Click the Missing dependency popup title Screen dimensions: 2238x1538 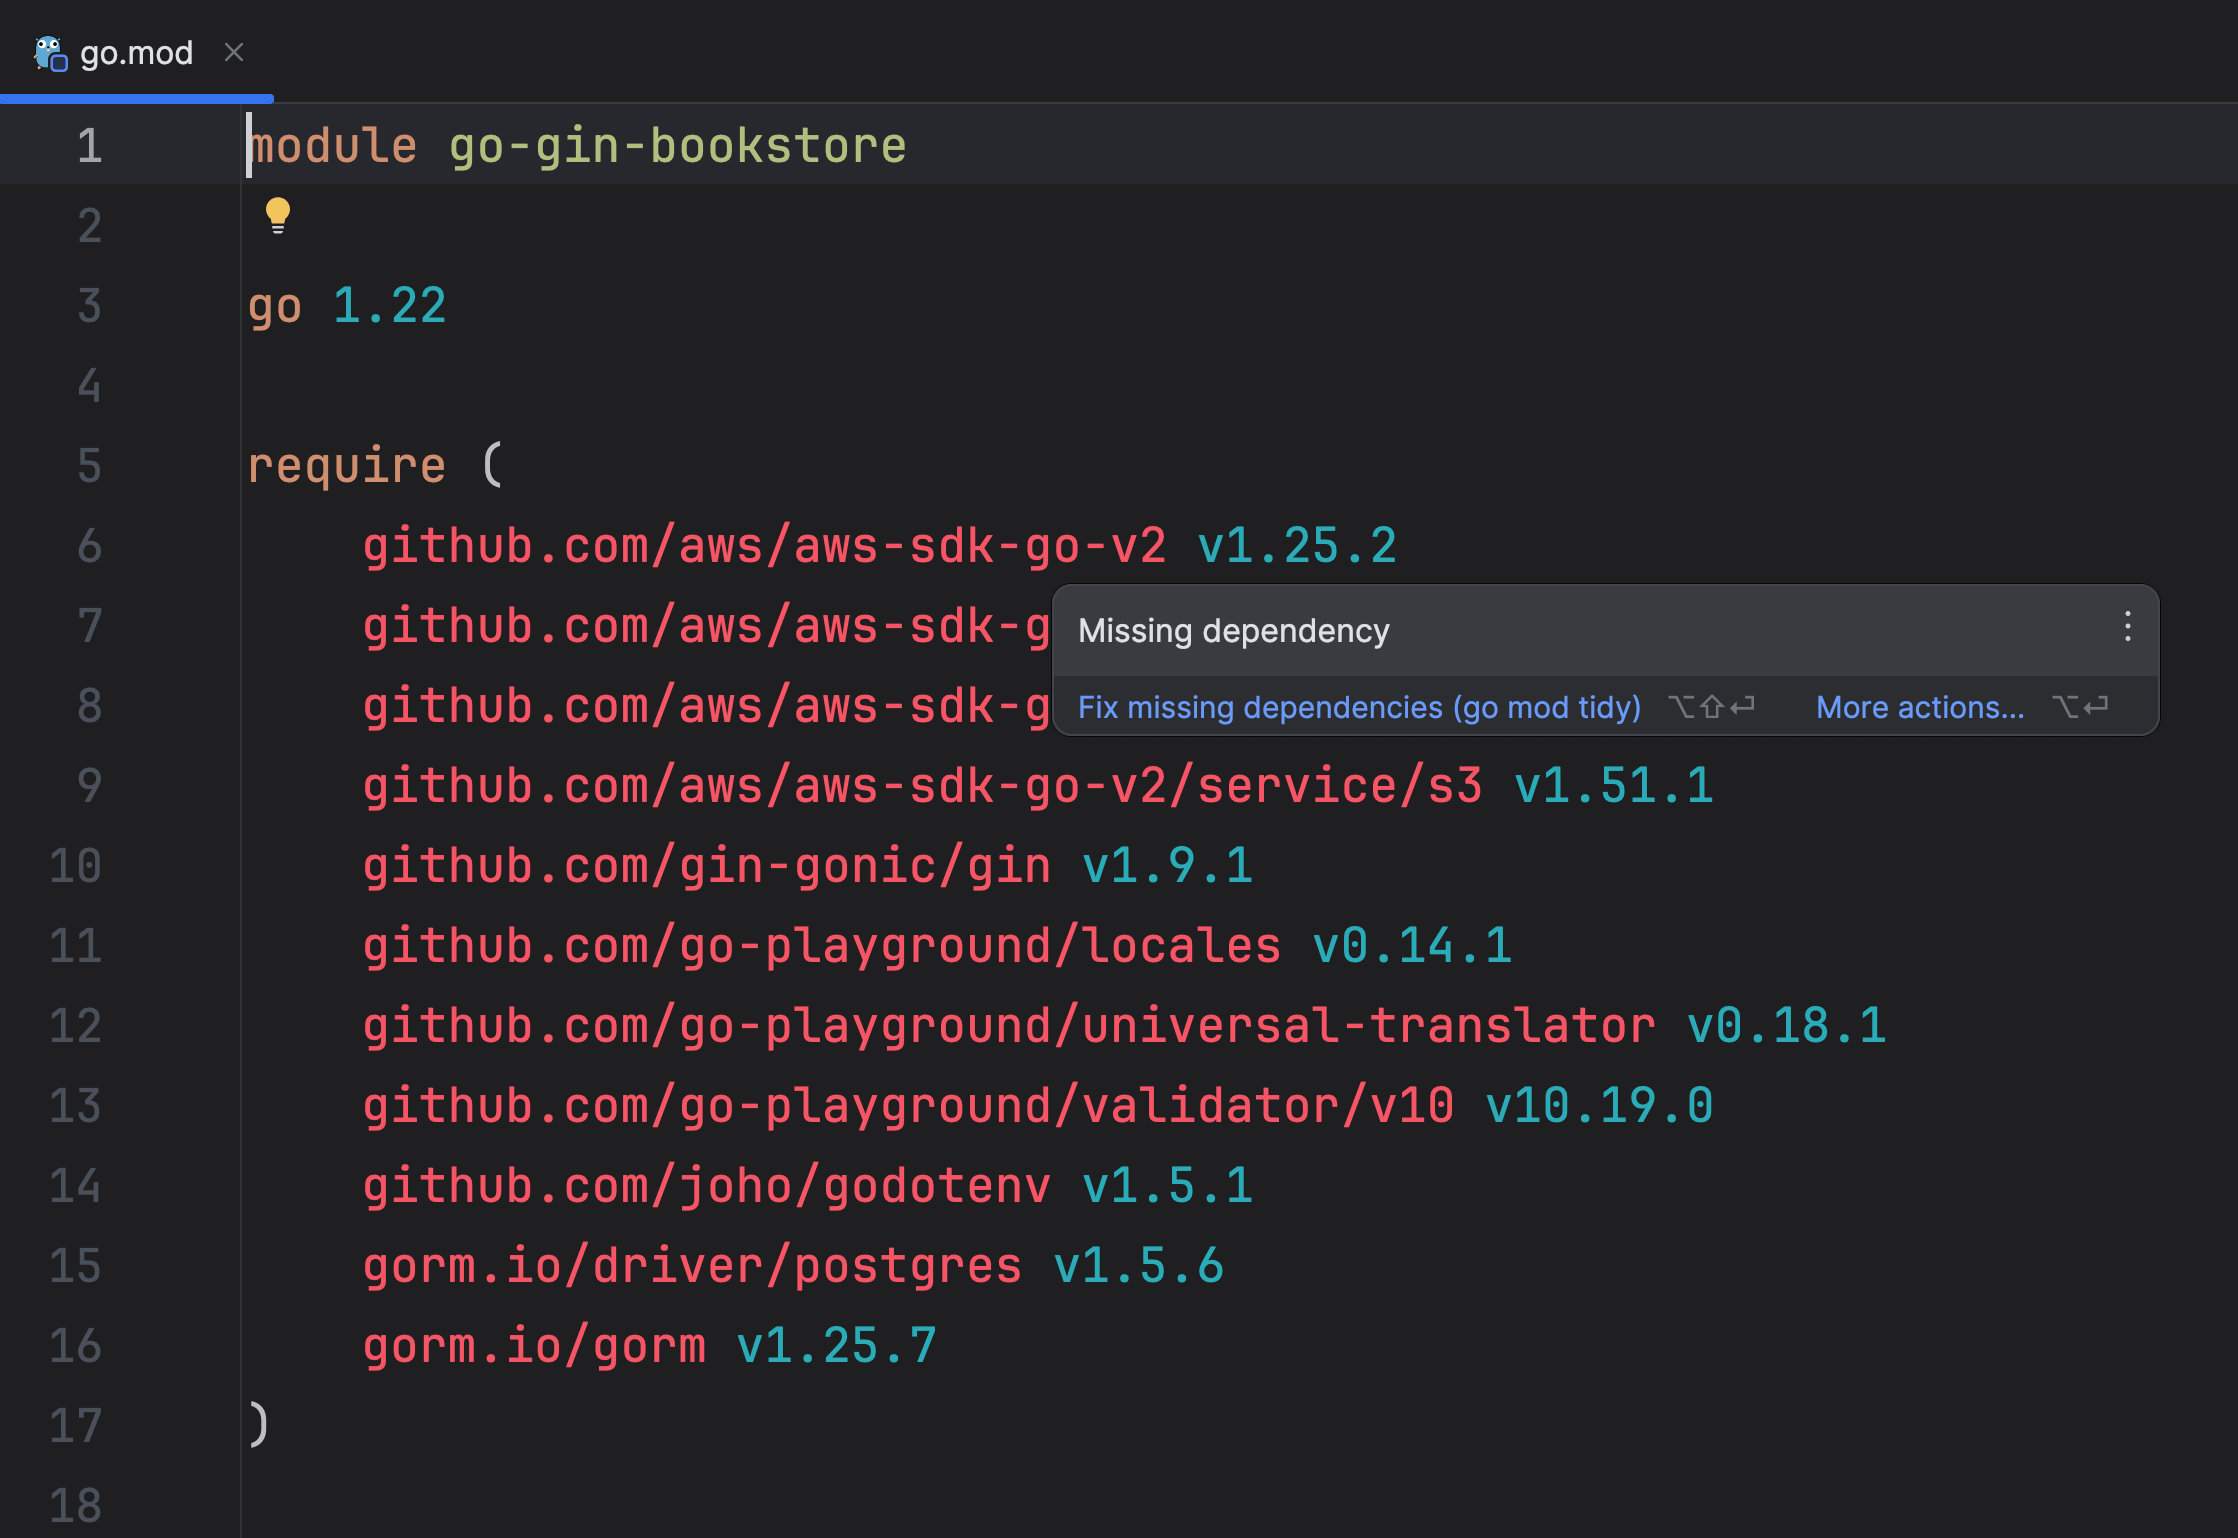1233,630
